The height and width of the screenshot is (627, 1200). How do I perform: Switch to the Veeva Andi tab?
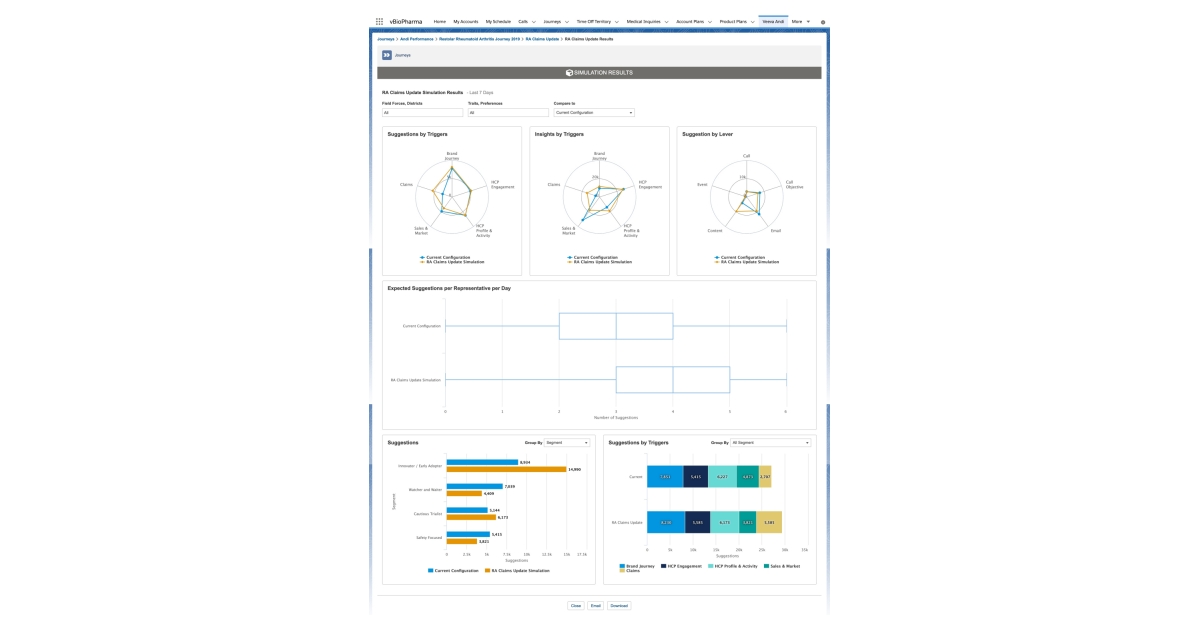pyautogui.click(x=773, y=21)
